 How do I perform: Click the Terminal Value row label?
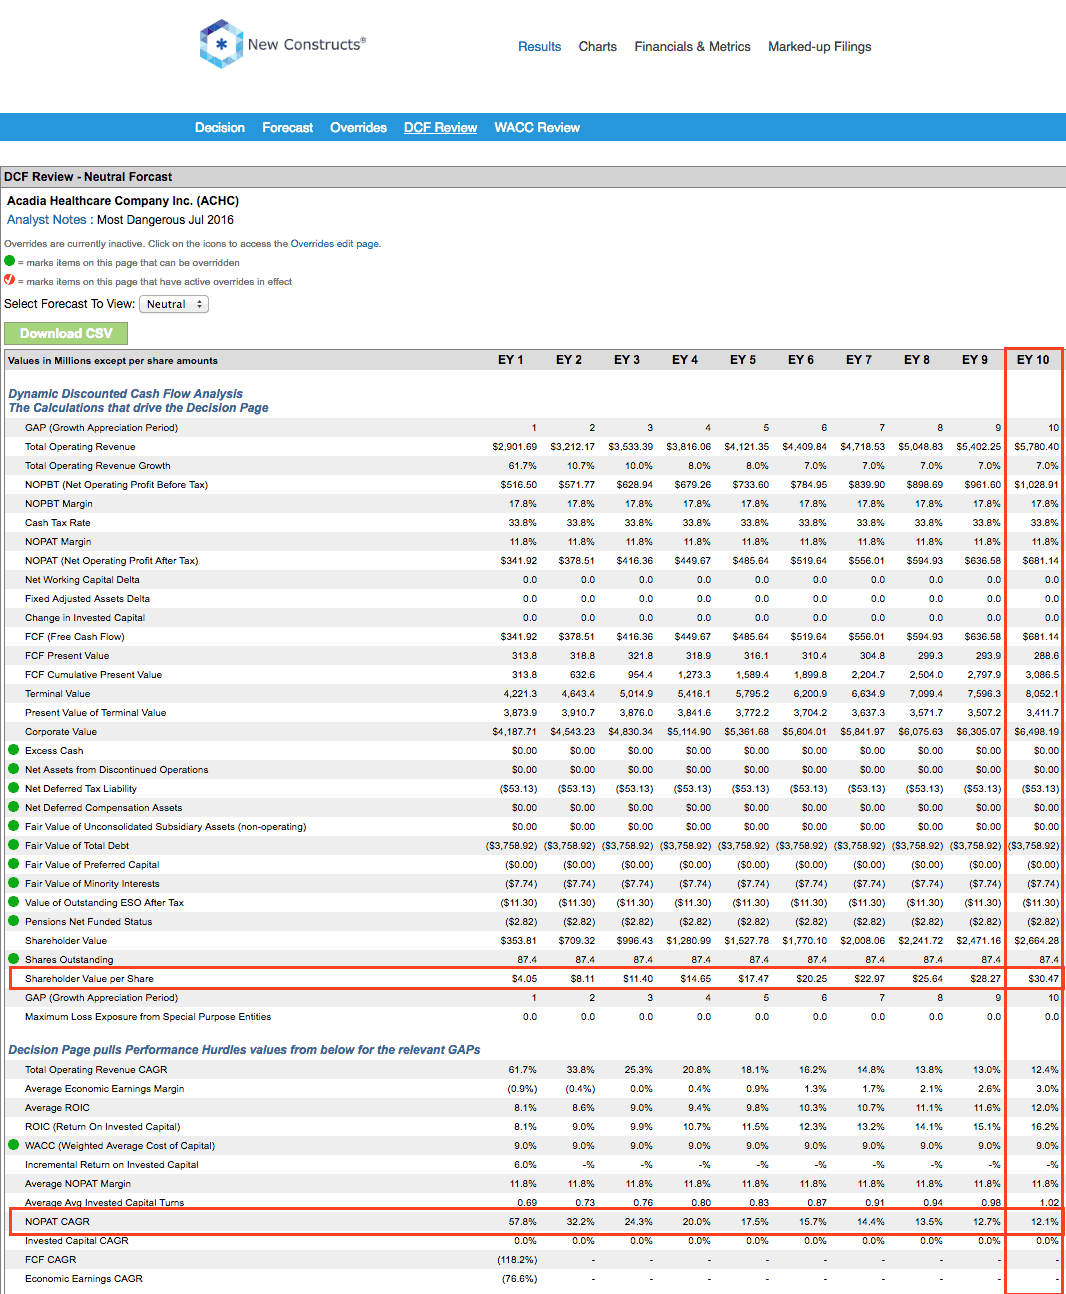(x=57, y=693)
